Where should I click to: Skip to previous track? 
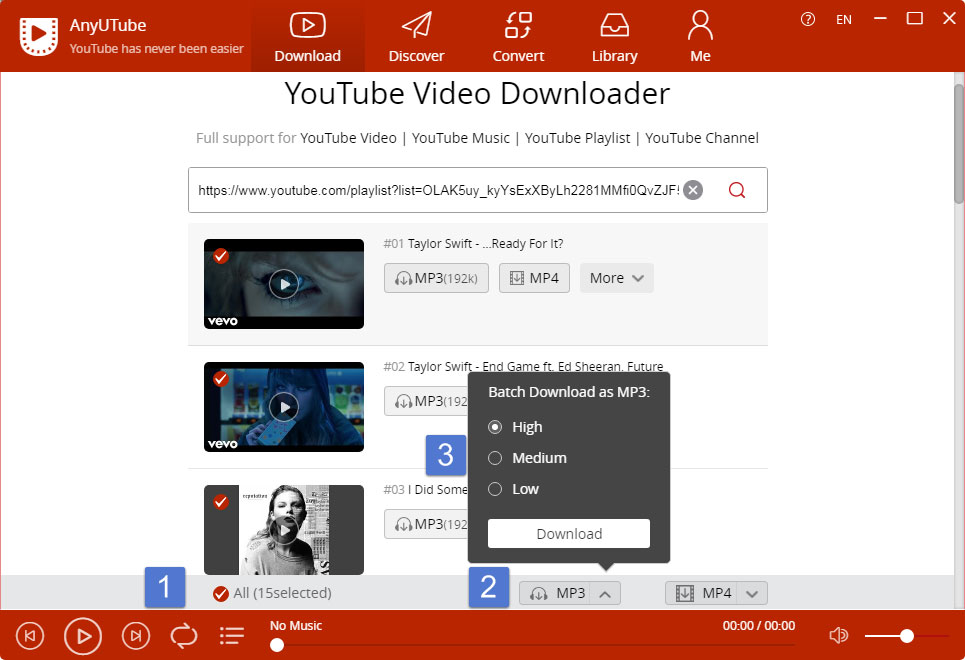click(30, 635)
